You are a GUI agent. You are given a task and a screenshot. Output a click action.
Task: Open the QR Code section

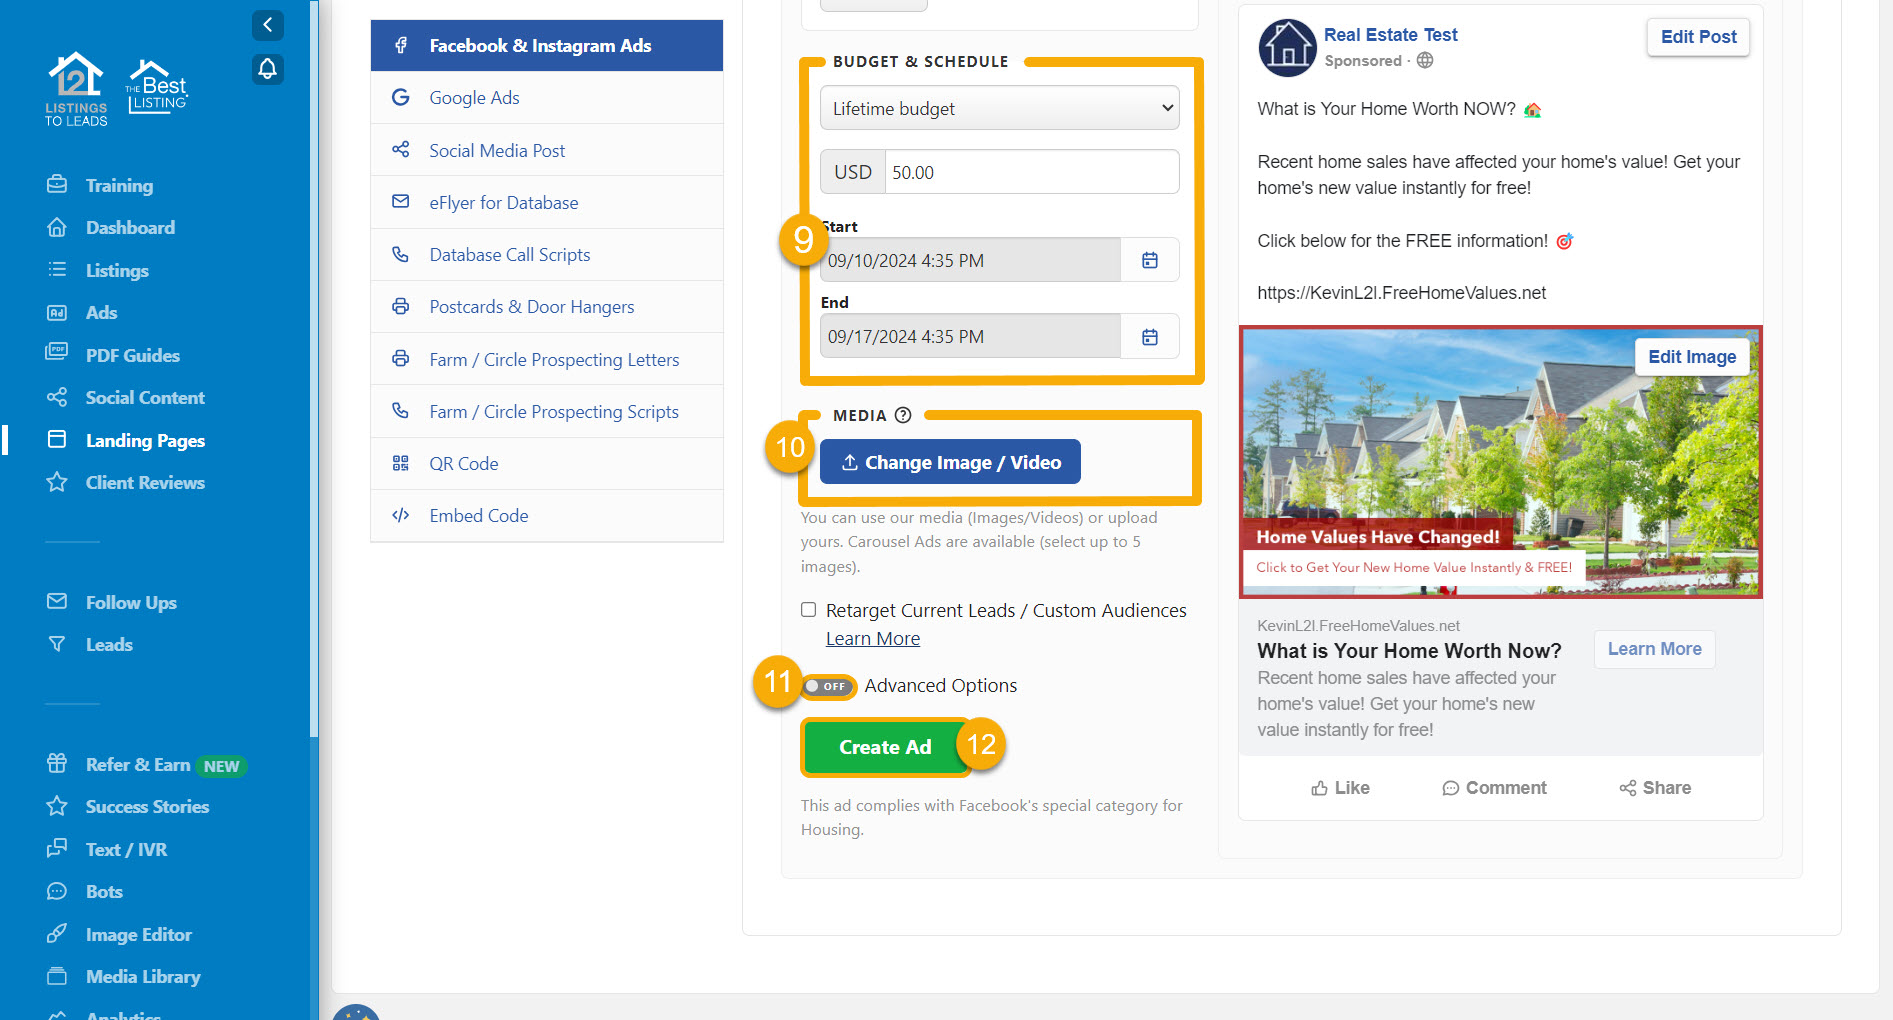[x=463, y=463]
